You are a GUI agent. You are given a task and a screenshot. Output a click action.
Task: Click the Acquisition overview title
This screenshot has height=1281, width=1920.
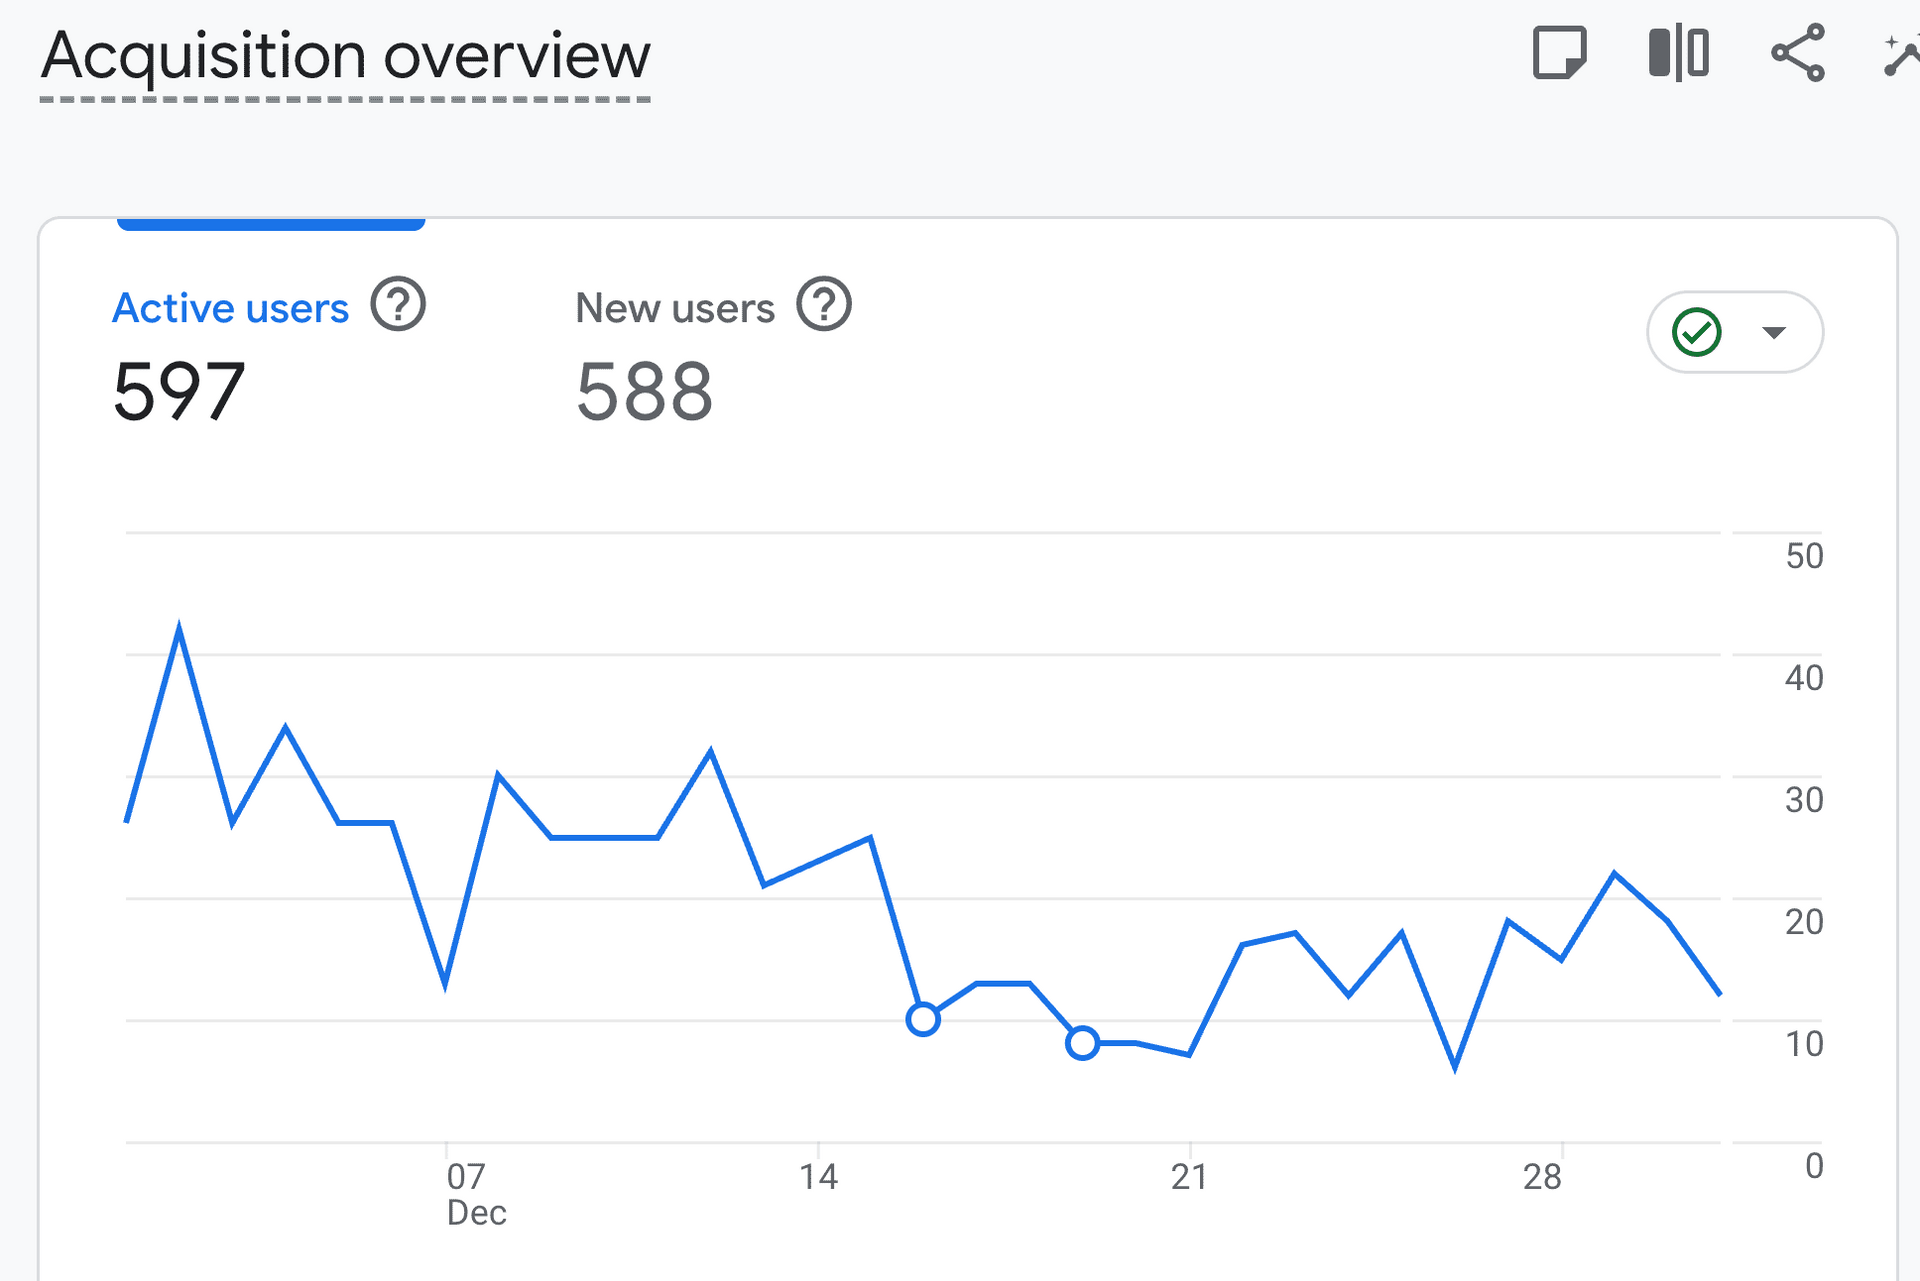pyautogui.click(x=345, y=56)
